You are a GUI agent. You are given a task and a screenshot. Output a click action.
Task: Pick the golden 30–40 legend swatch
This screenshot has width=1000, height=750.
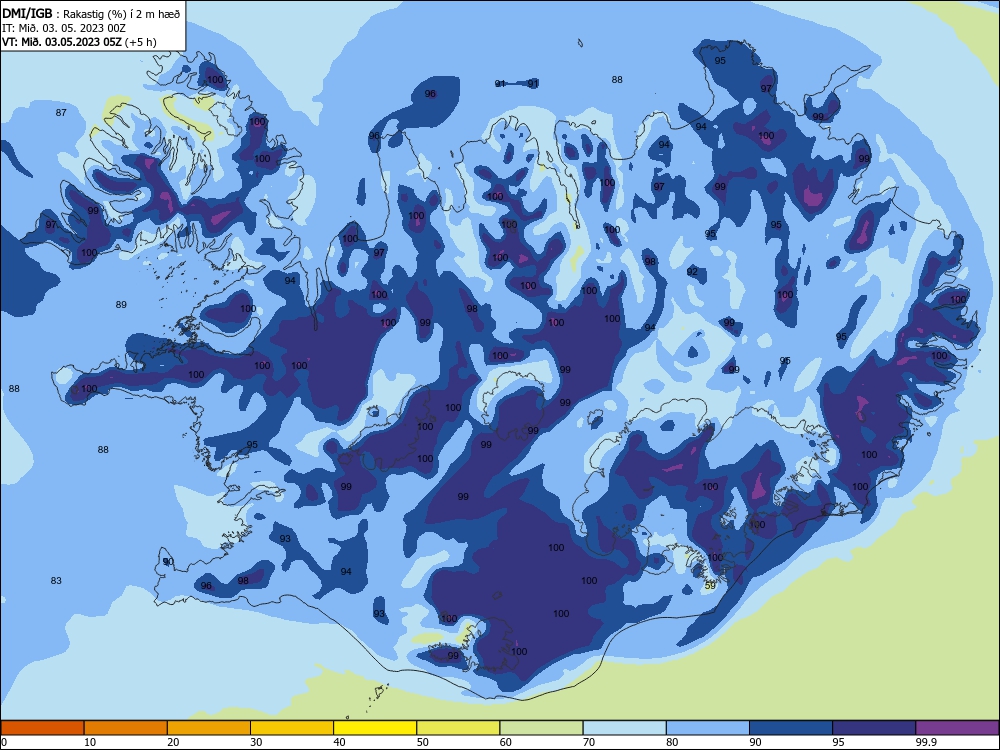(x=292, y=728)
